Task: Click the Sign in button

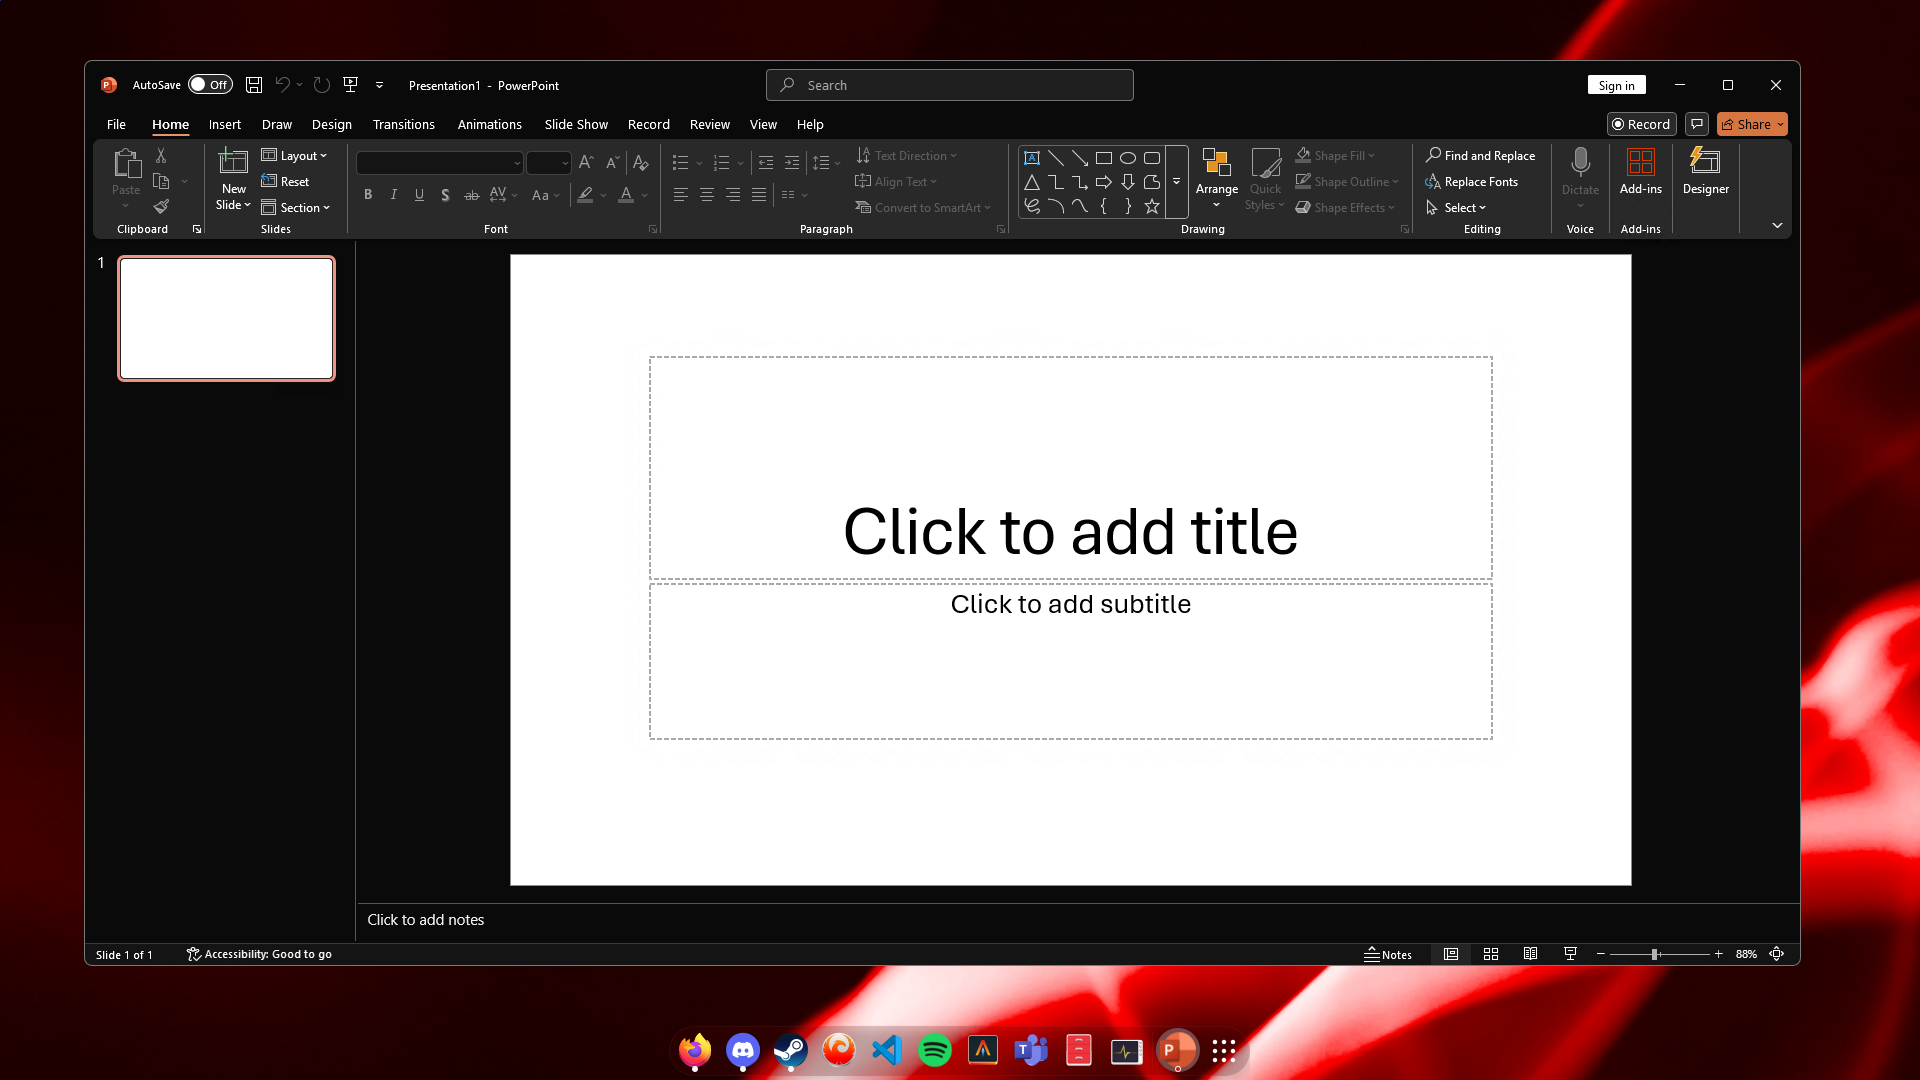Action: pos(1616,85)
